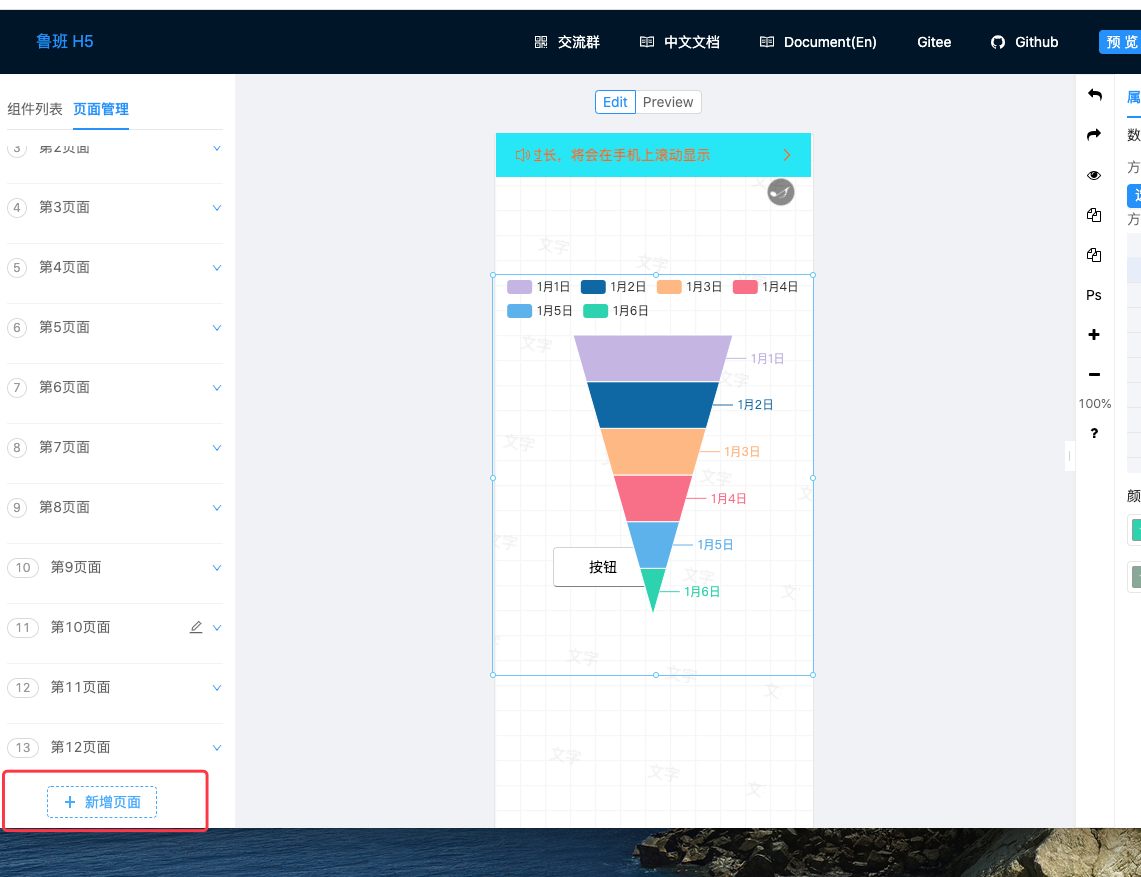Expand the 第10页面 dropdown chevron
Viewport: 1141px width, 877px height.
217,627
